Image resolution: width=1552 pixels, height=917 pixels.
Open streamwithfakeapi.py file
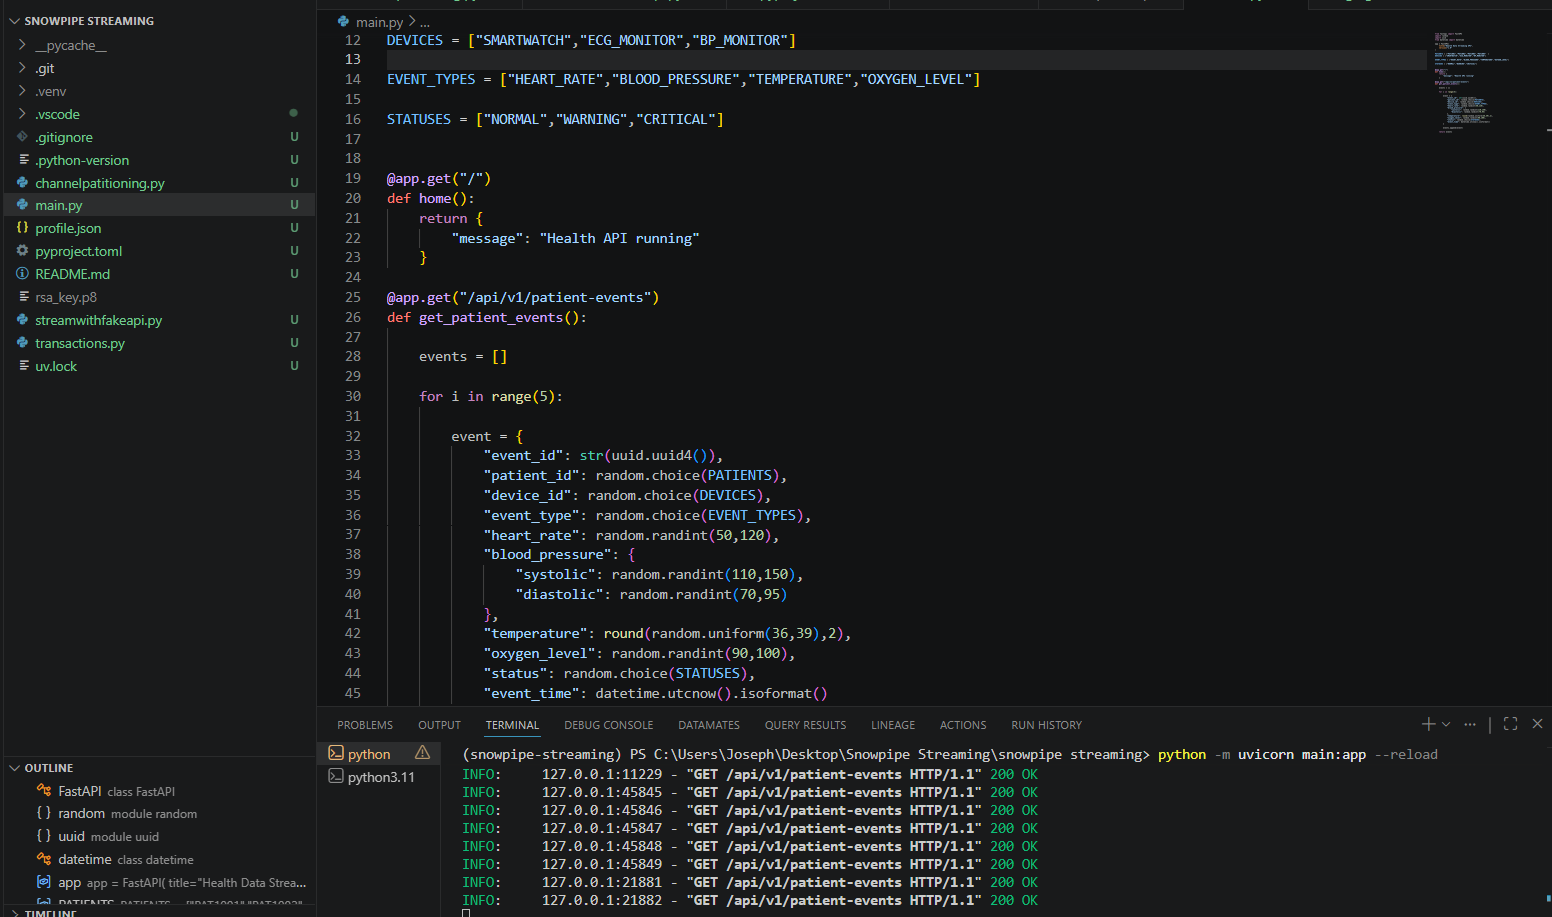99,320
